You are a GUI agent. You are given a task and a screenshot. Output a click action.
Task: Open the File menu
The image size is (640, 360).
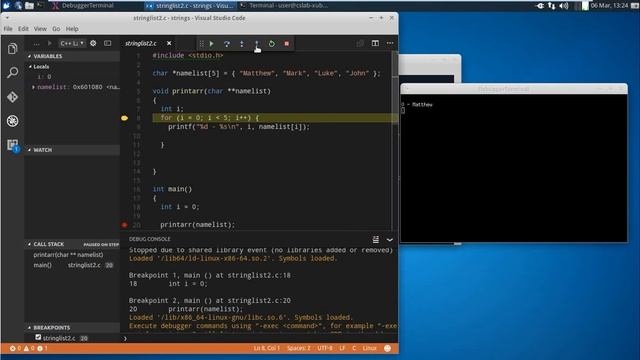pyautogui.click(x=8, y=29)
